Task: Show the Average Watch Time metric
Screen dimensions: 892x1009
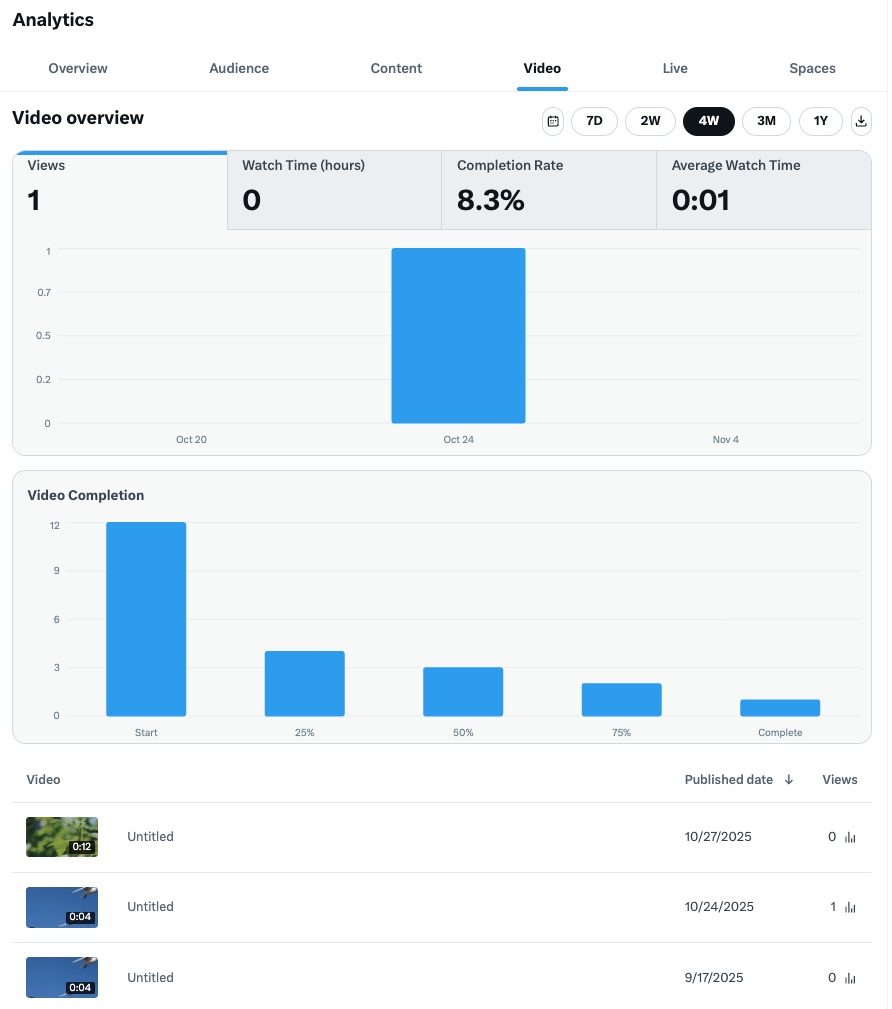Action: (x=763, y=189)
